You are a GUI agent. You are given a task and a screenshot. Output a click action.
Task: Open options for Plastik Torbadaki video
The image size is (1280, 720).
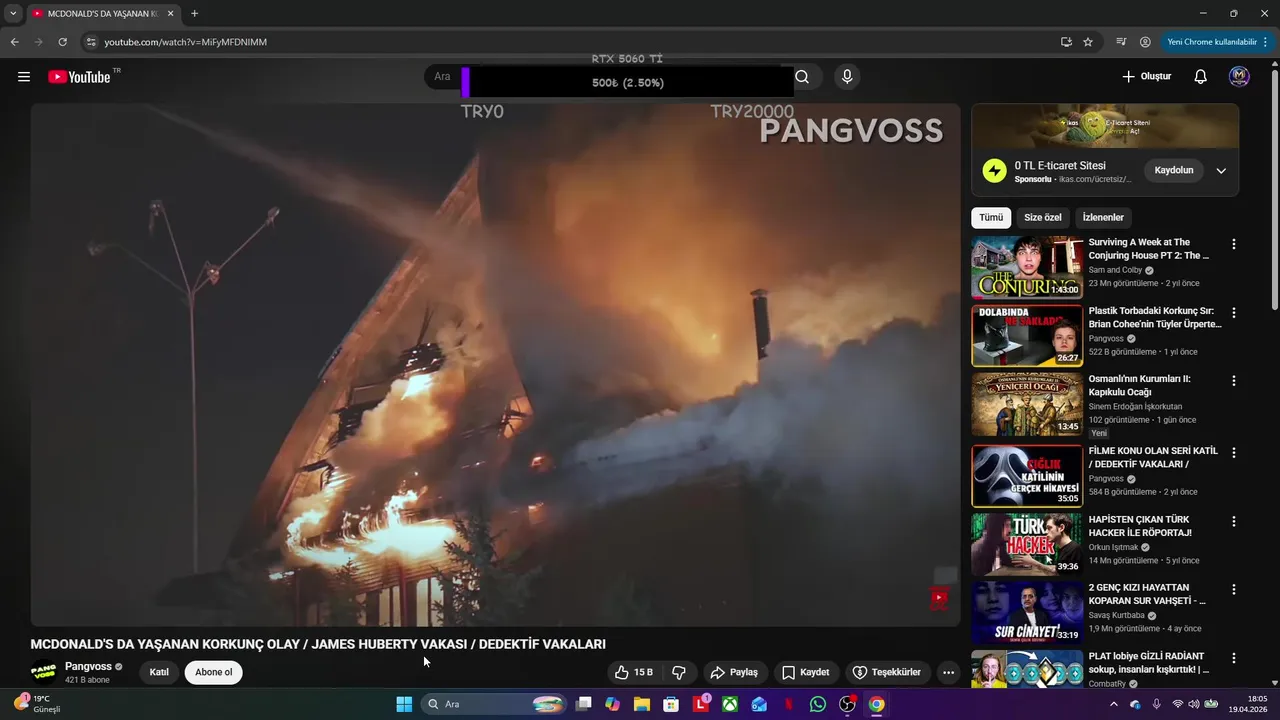(x=1233, y=313)
